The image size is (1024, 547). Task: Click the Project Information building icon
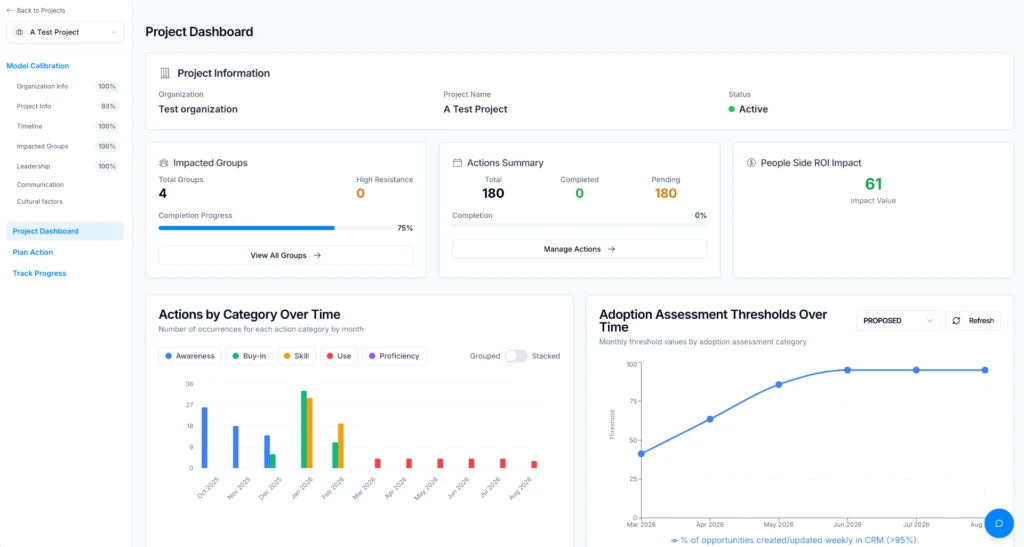point(165,73)
